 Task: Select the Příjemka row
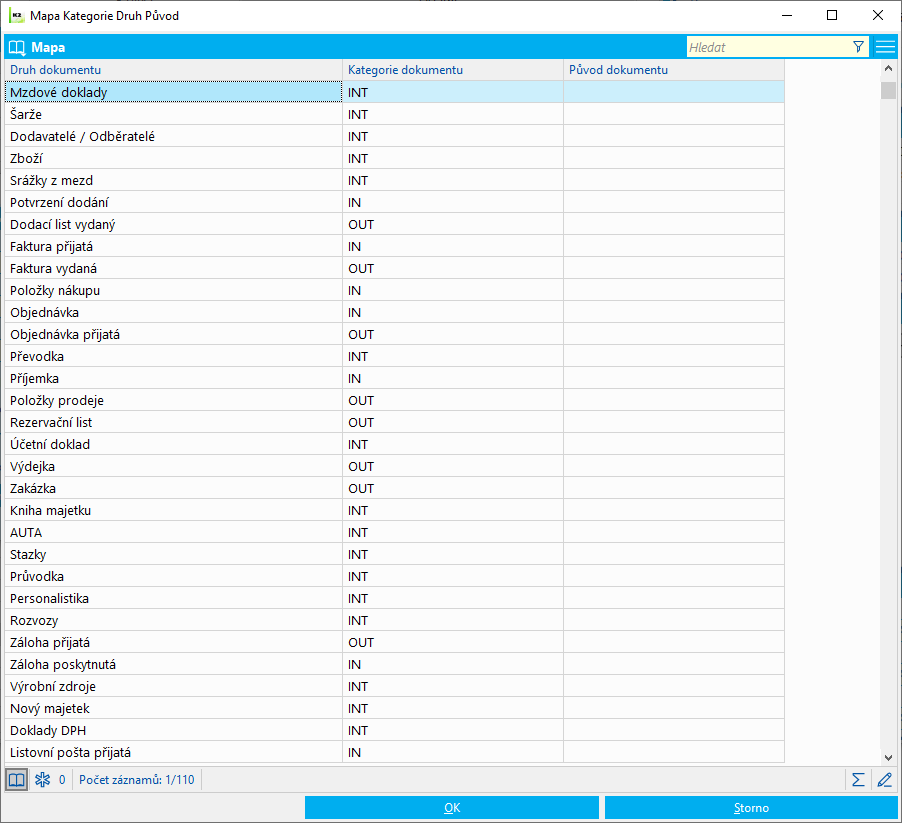(395, 378)
